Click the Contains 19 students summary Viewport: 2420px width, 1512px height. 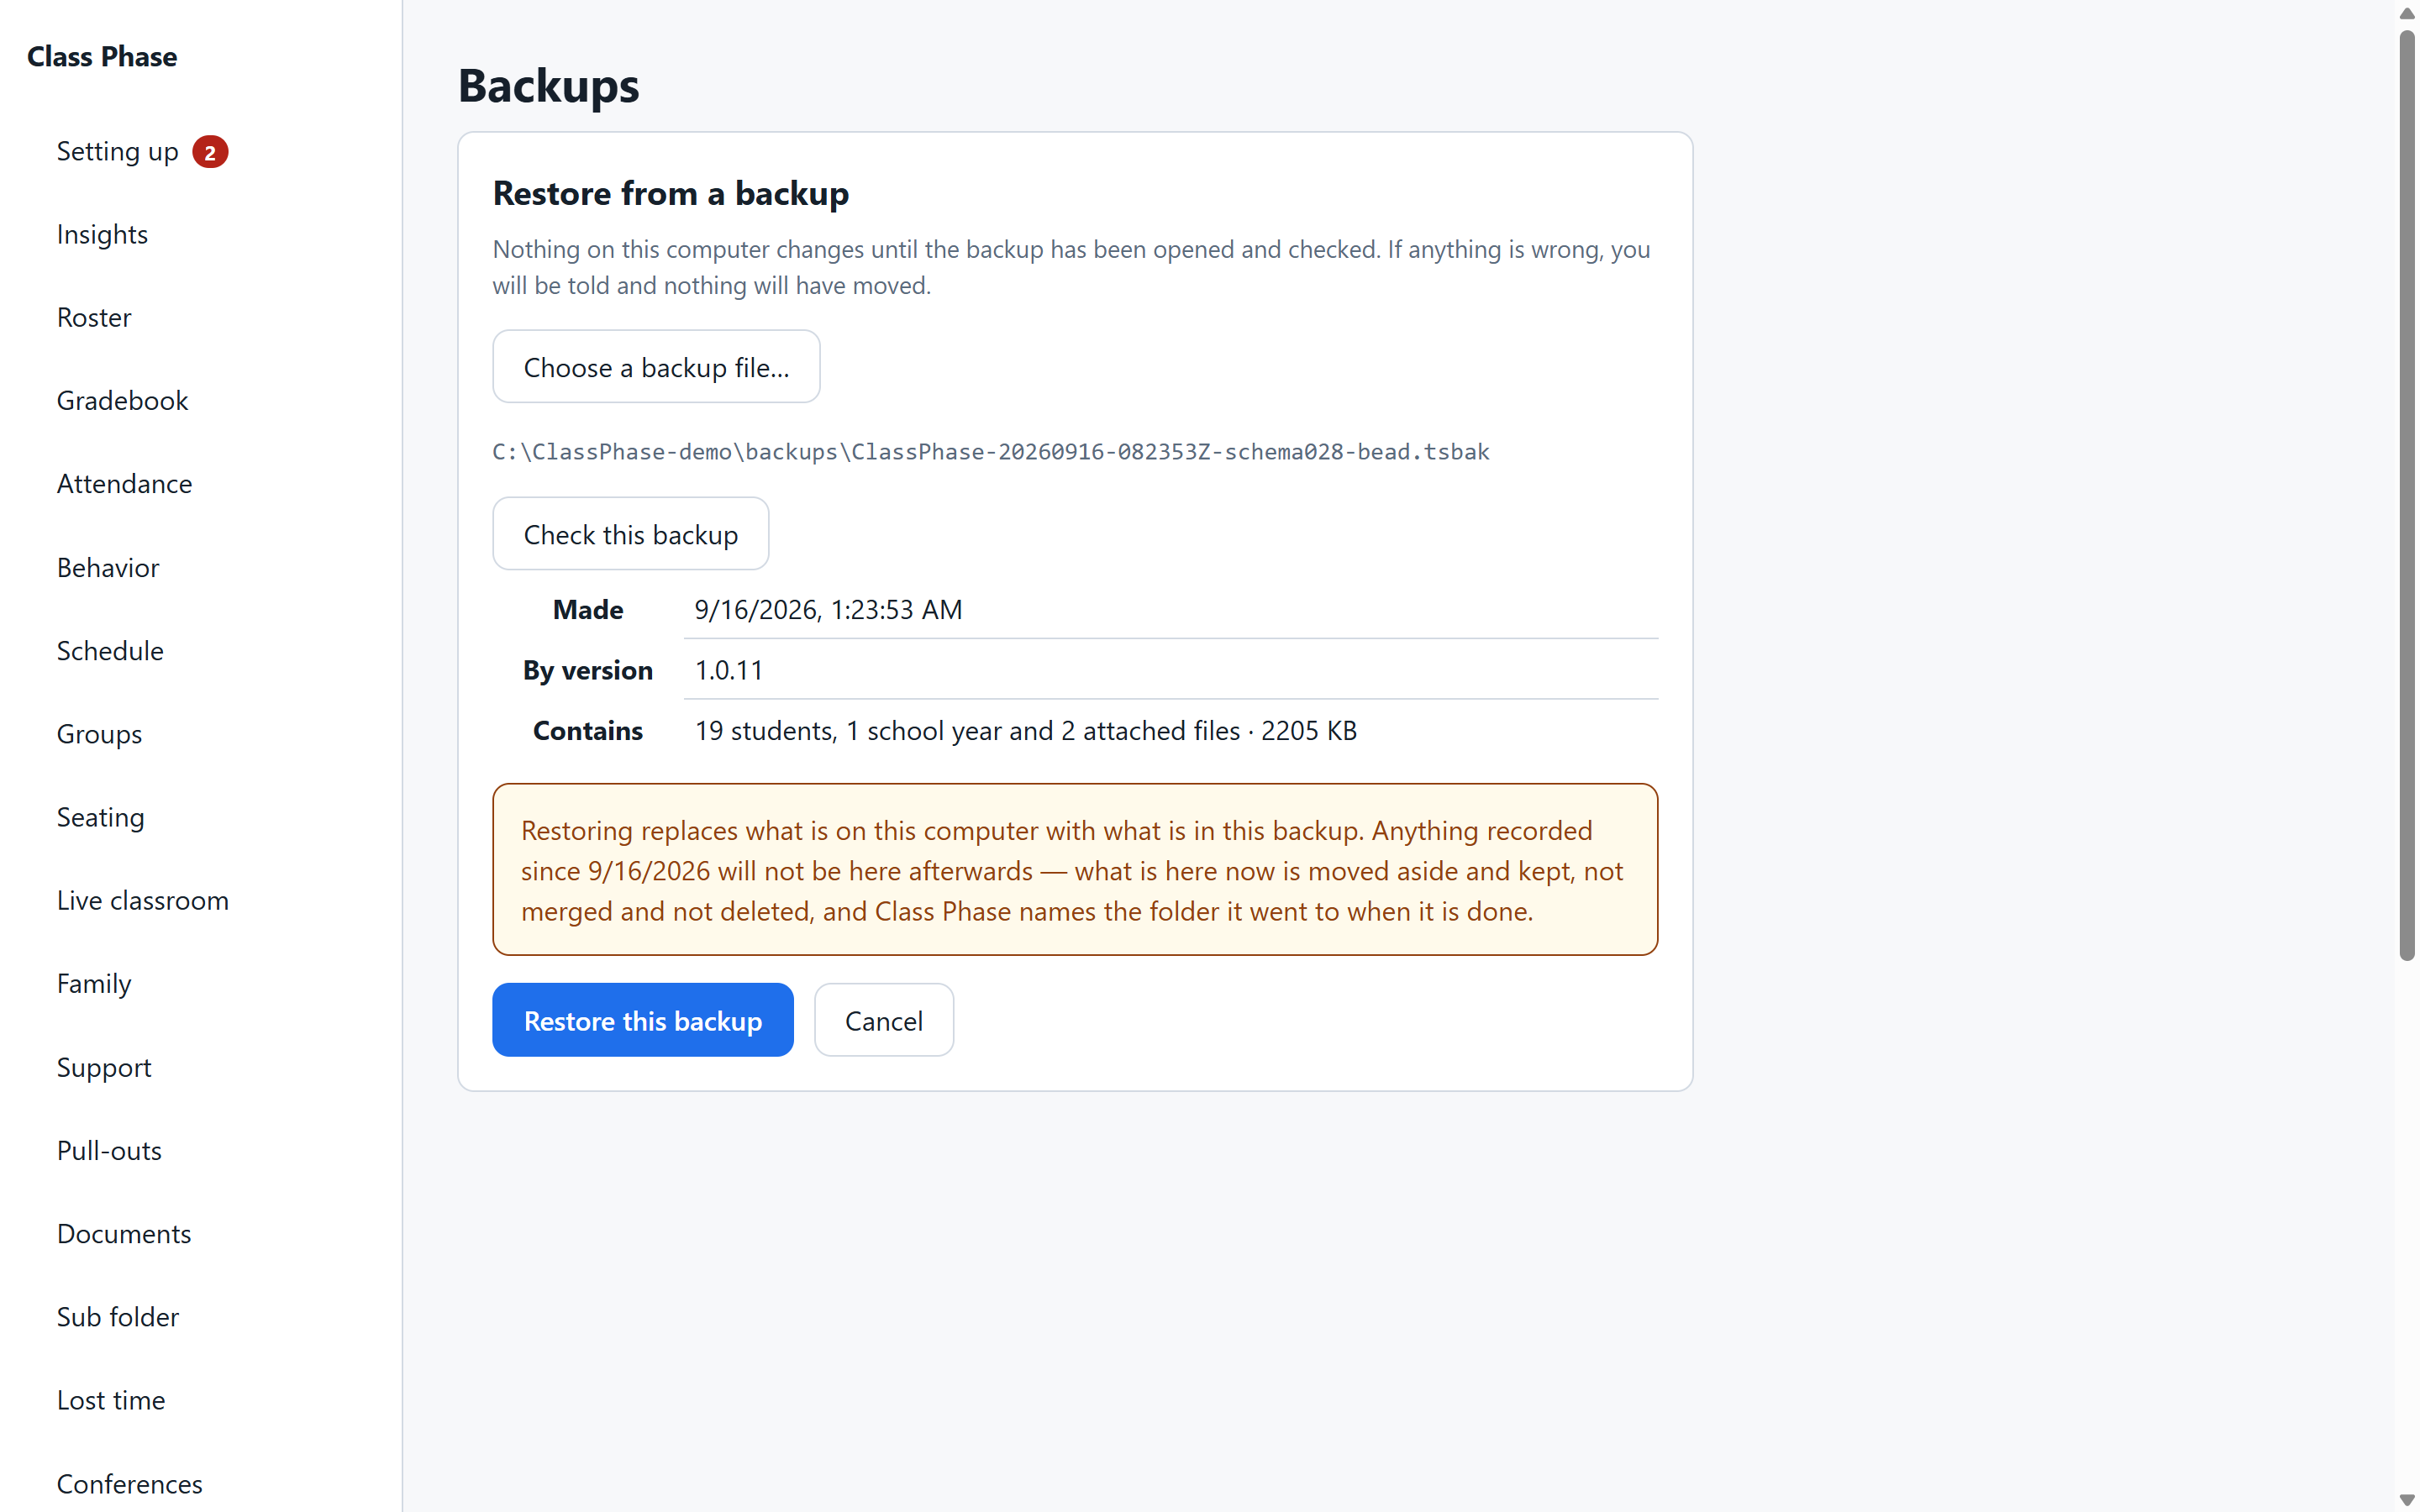tap(1026, 731)
